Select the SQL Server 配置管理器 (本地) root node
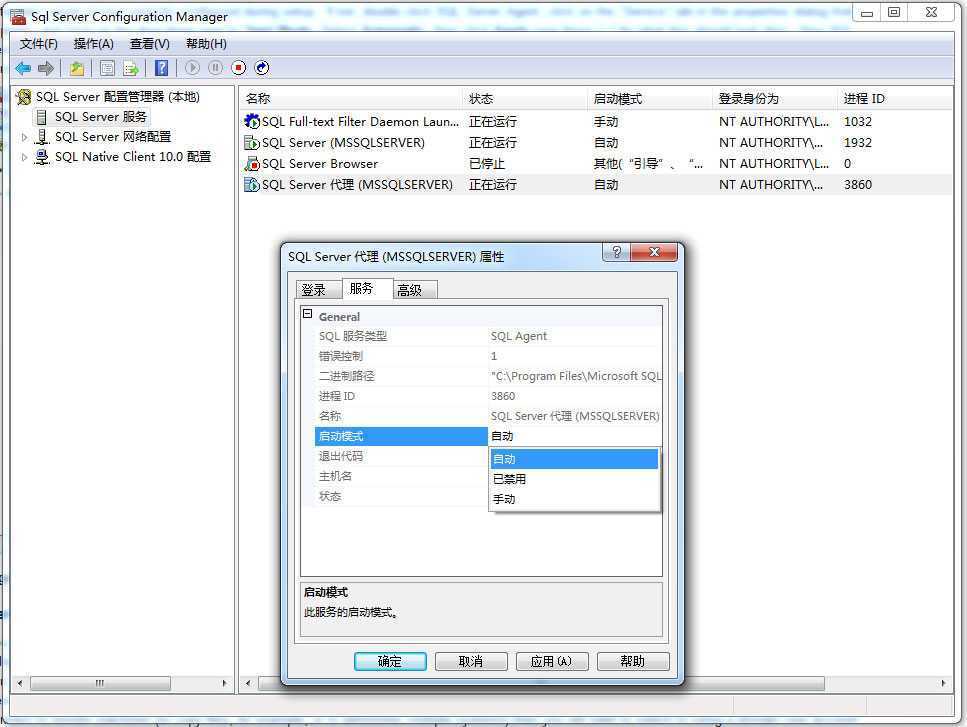The width and height of the screenshot is (967, 727). click(117, 97)
